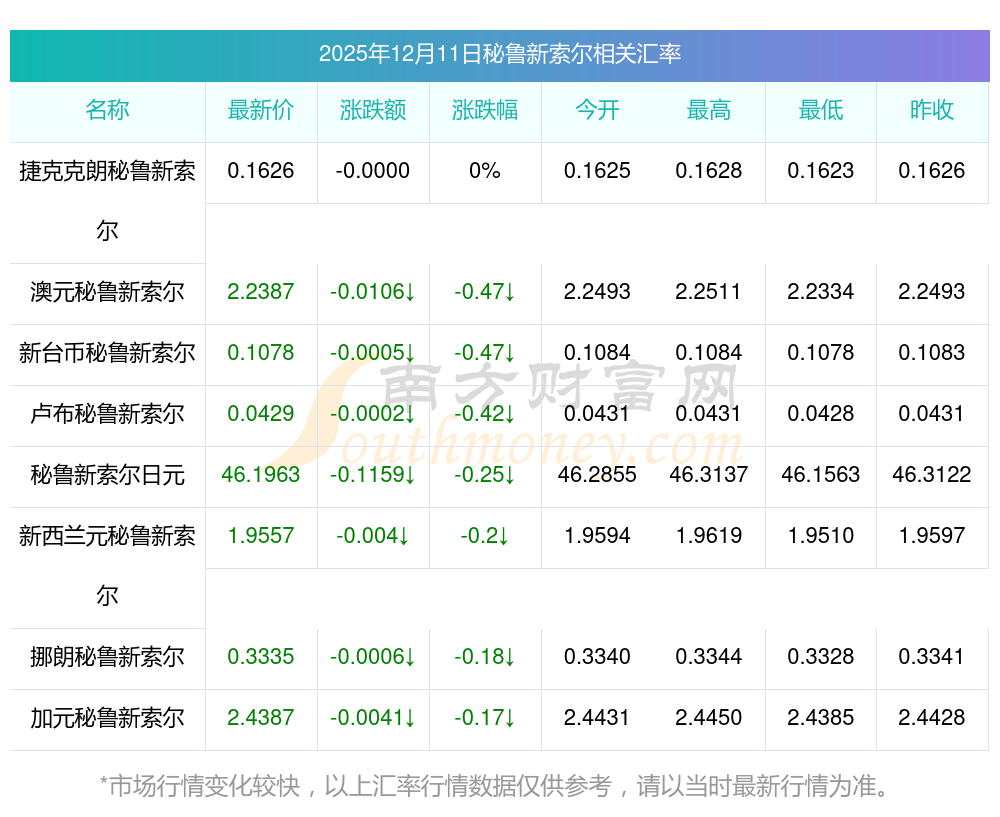1000x817 pixels.
Task: Click the 名称 column header
Action: click(x=107, y=110)
